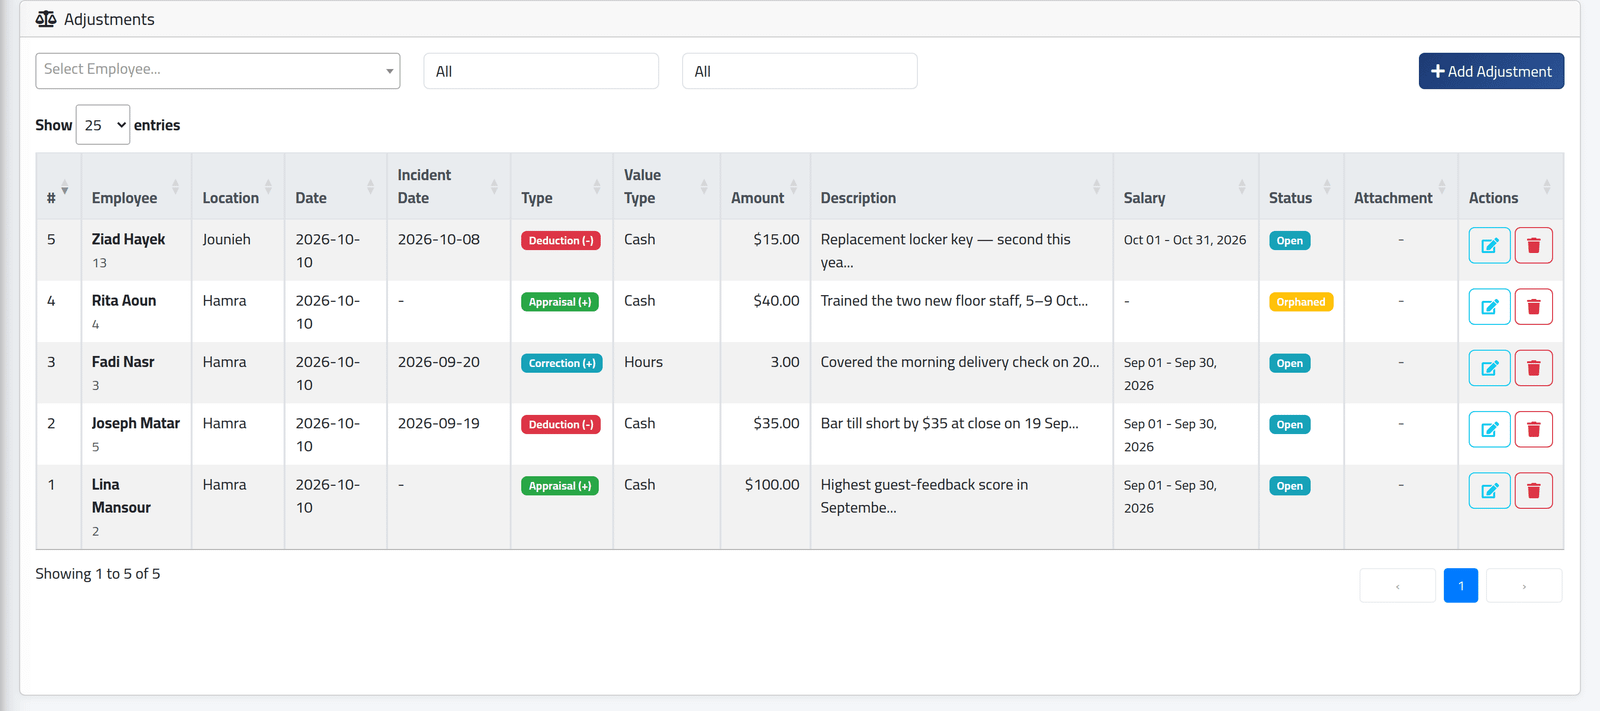Sort table by Attachment column

click(x=1400, y=187)
